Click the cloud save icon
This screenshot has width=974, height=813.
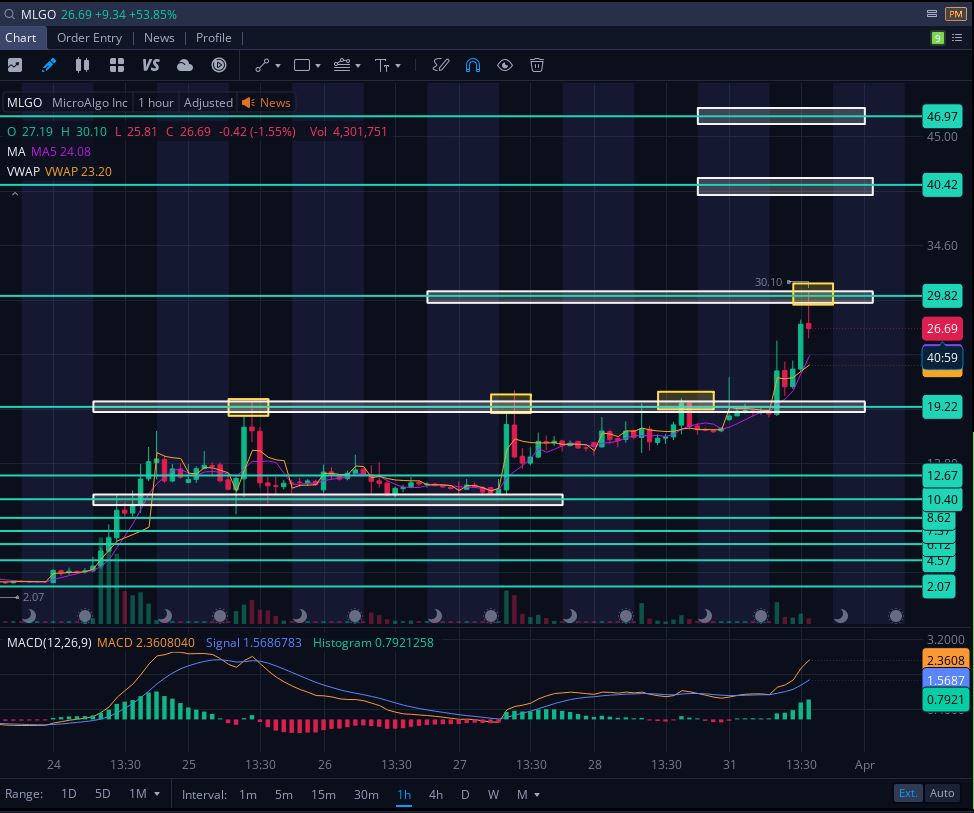(x=185, y=65)
